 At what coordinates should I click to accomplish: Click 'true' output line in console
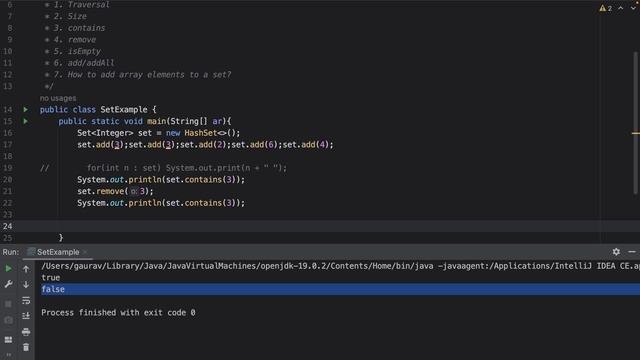(51, 278)
